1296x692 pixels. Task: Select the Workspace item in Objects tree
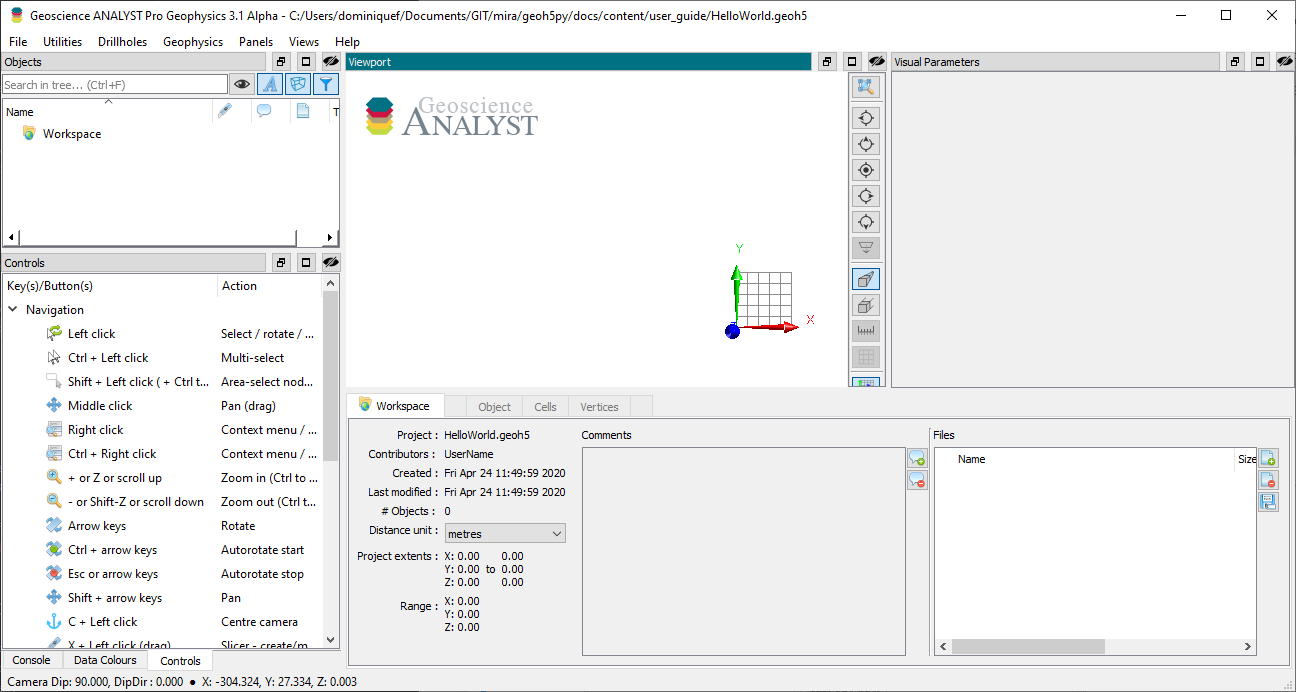[71, 134]
